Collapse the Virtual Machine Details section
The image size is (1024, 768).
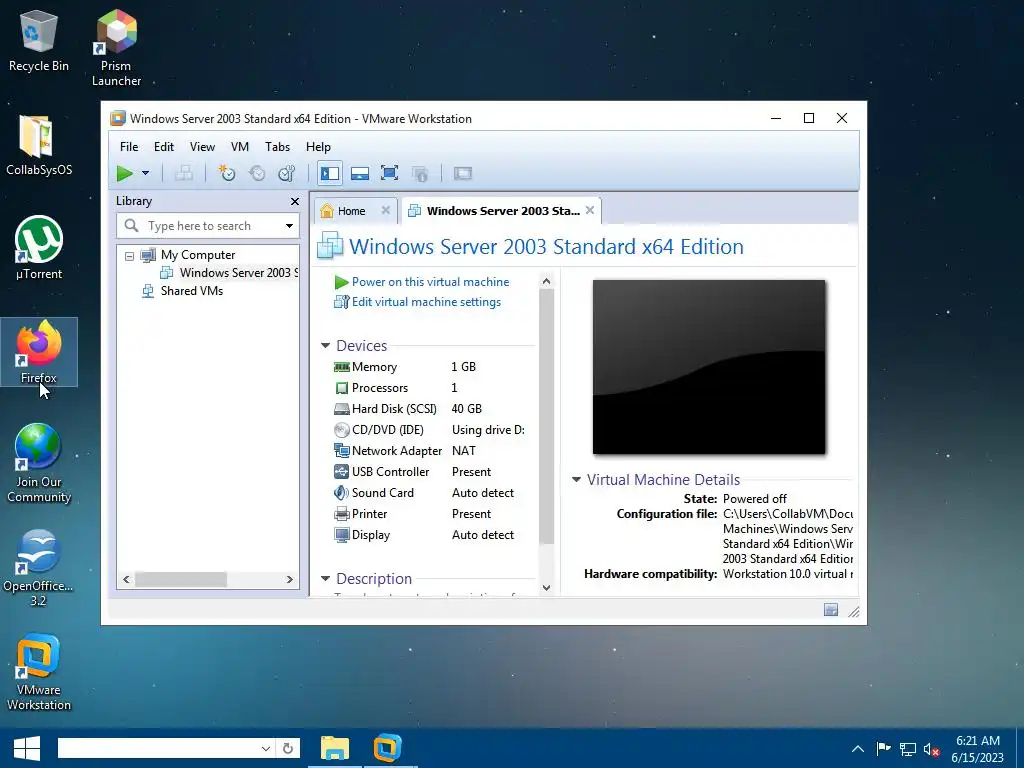(x=576, y=479)
